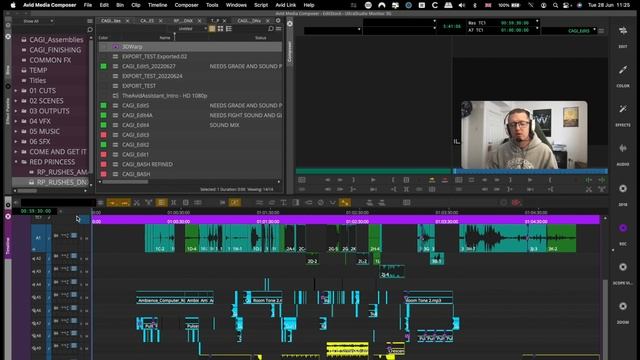Click the record monitor Play button

(530, 180)
